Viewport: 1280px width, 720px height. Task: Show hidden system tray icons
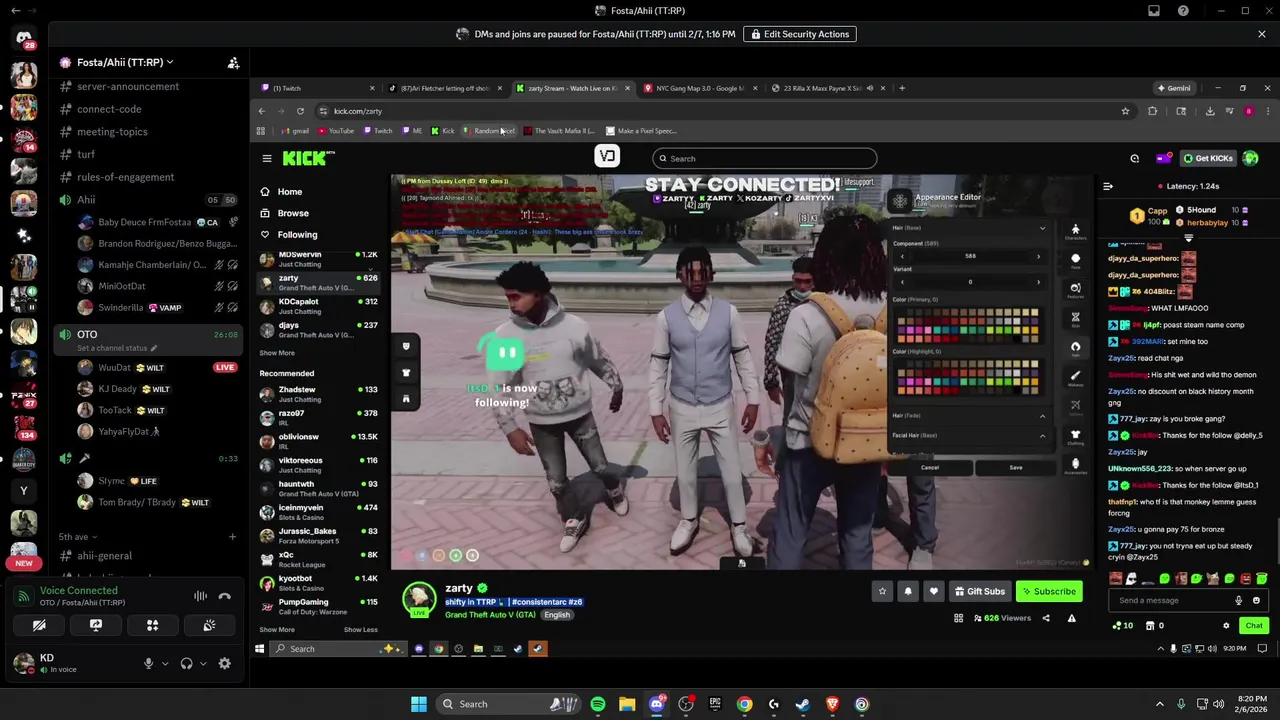(1160, 704)
